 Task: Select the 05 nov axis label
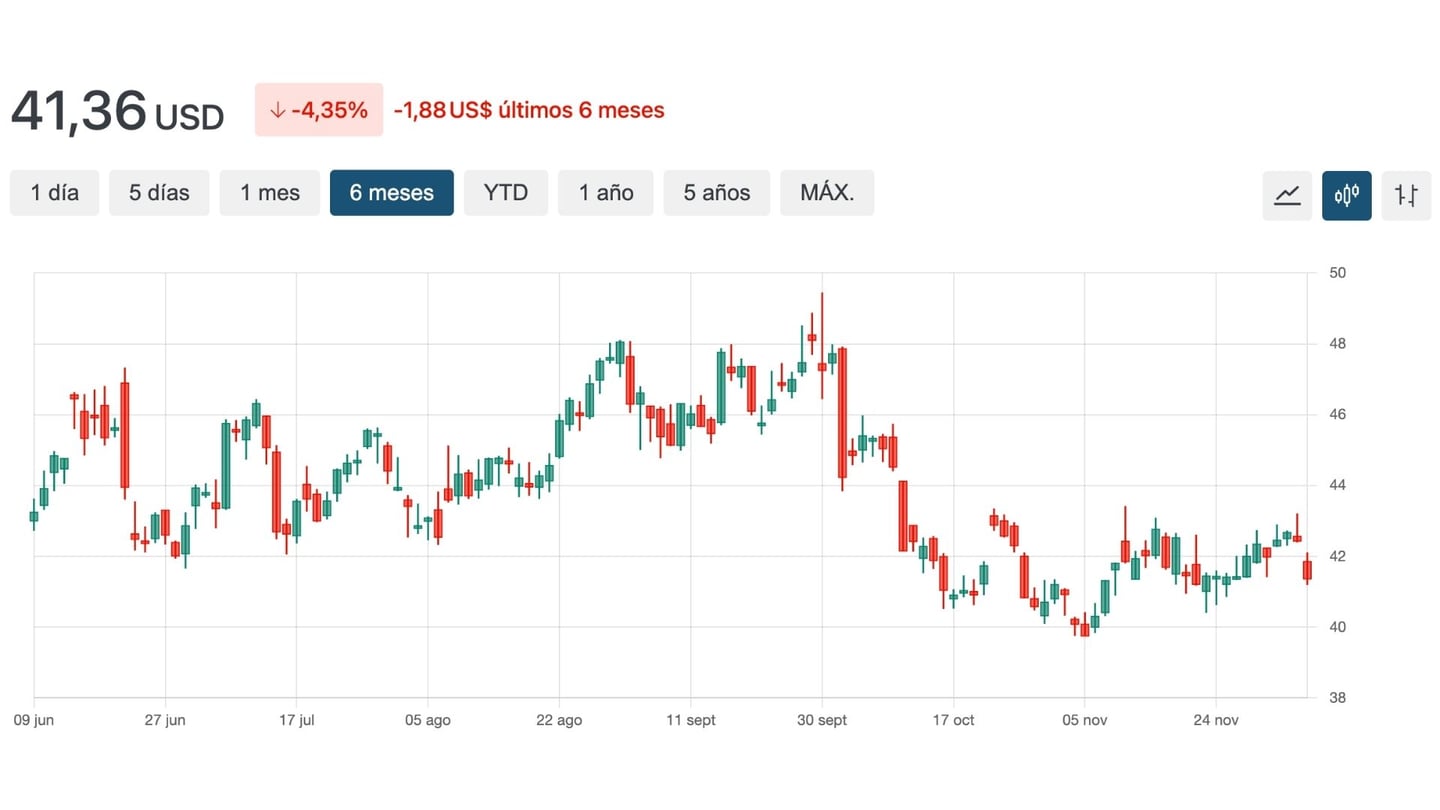(x=1084, y=719)
